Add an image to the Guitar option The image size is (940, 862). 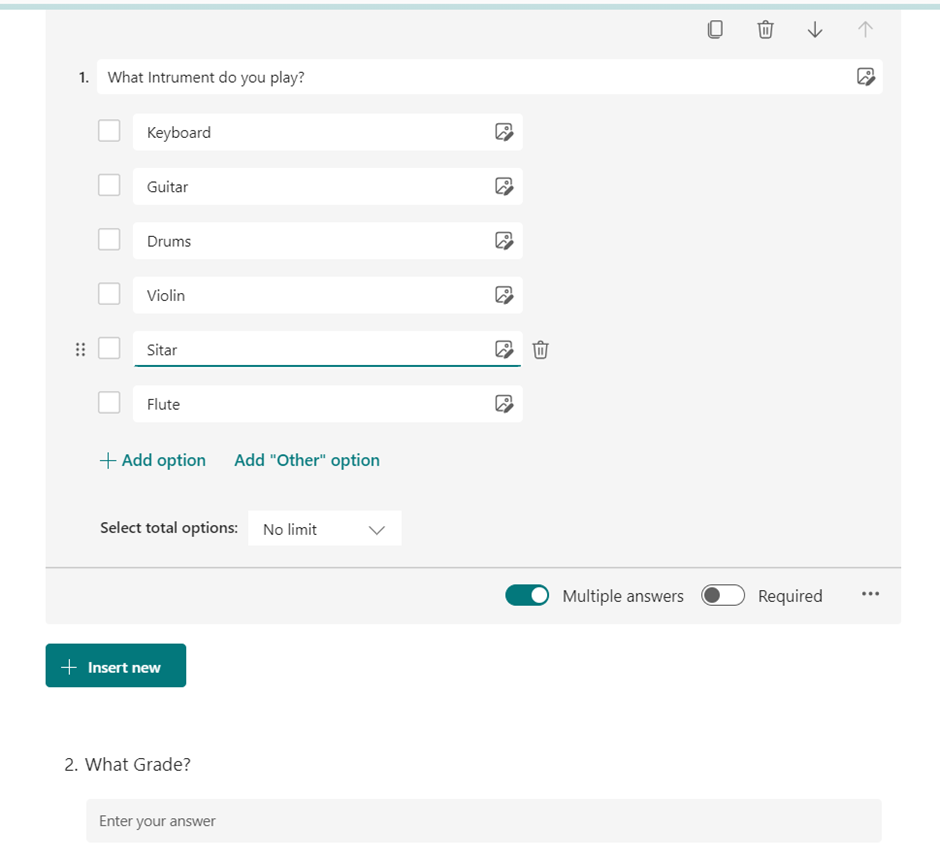[505, 186]
